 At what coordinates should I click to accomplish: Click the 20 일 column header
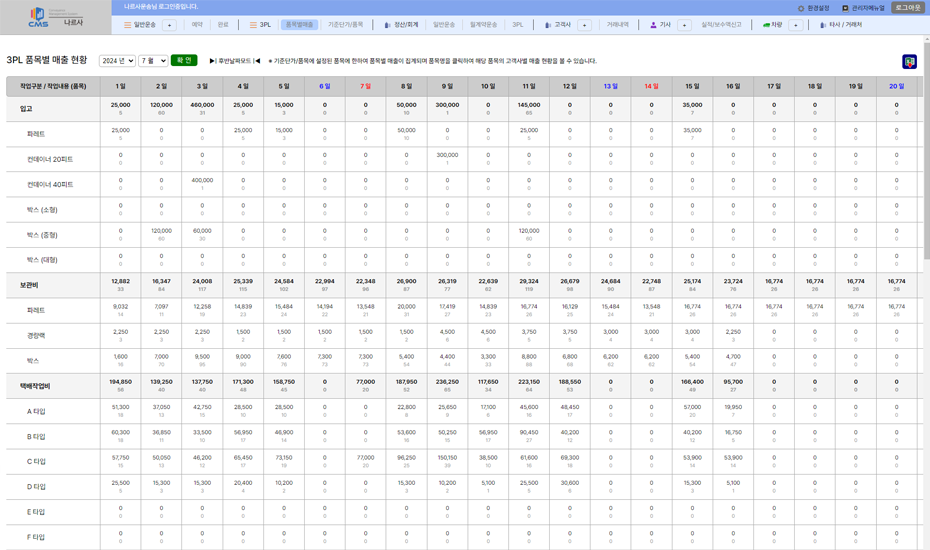pos(896,86)
